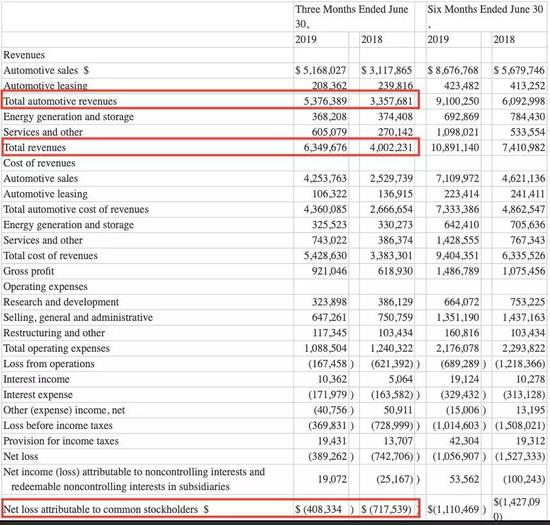550x525 pixels.
Task: Click the cell 1,075,456
Action: coord(524,271)
